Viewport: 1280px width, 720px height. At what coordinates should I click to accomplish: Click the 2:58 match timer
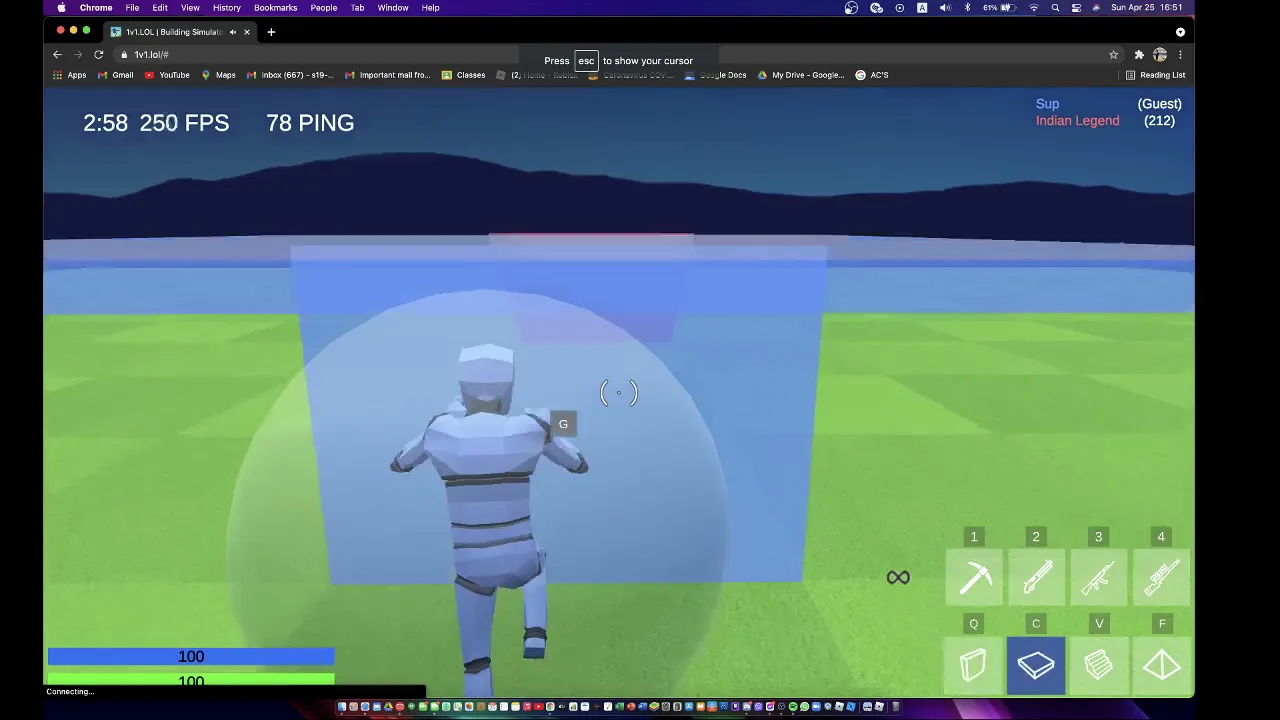tap(105, 123)
